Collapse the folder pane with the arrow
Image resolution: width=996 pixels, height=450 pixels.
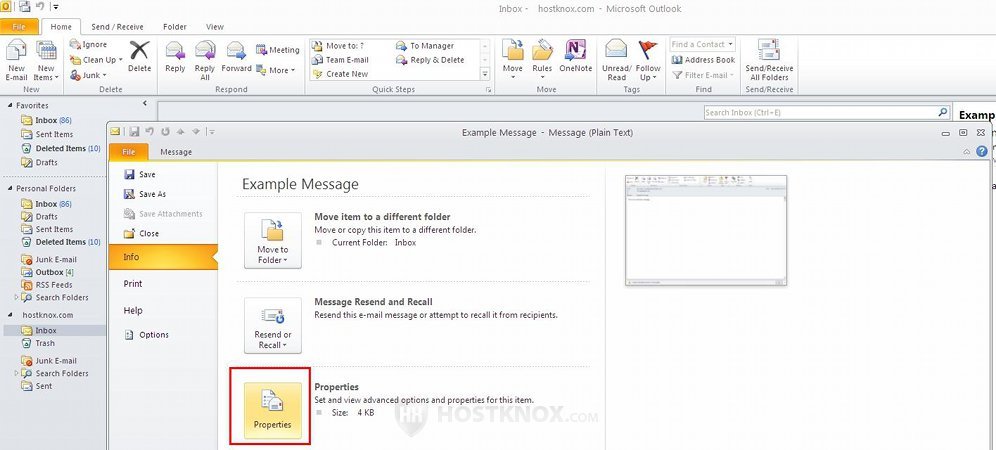coord(145,103)
